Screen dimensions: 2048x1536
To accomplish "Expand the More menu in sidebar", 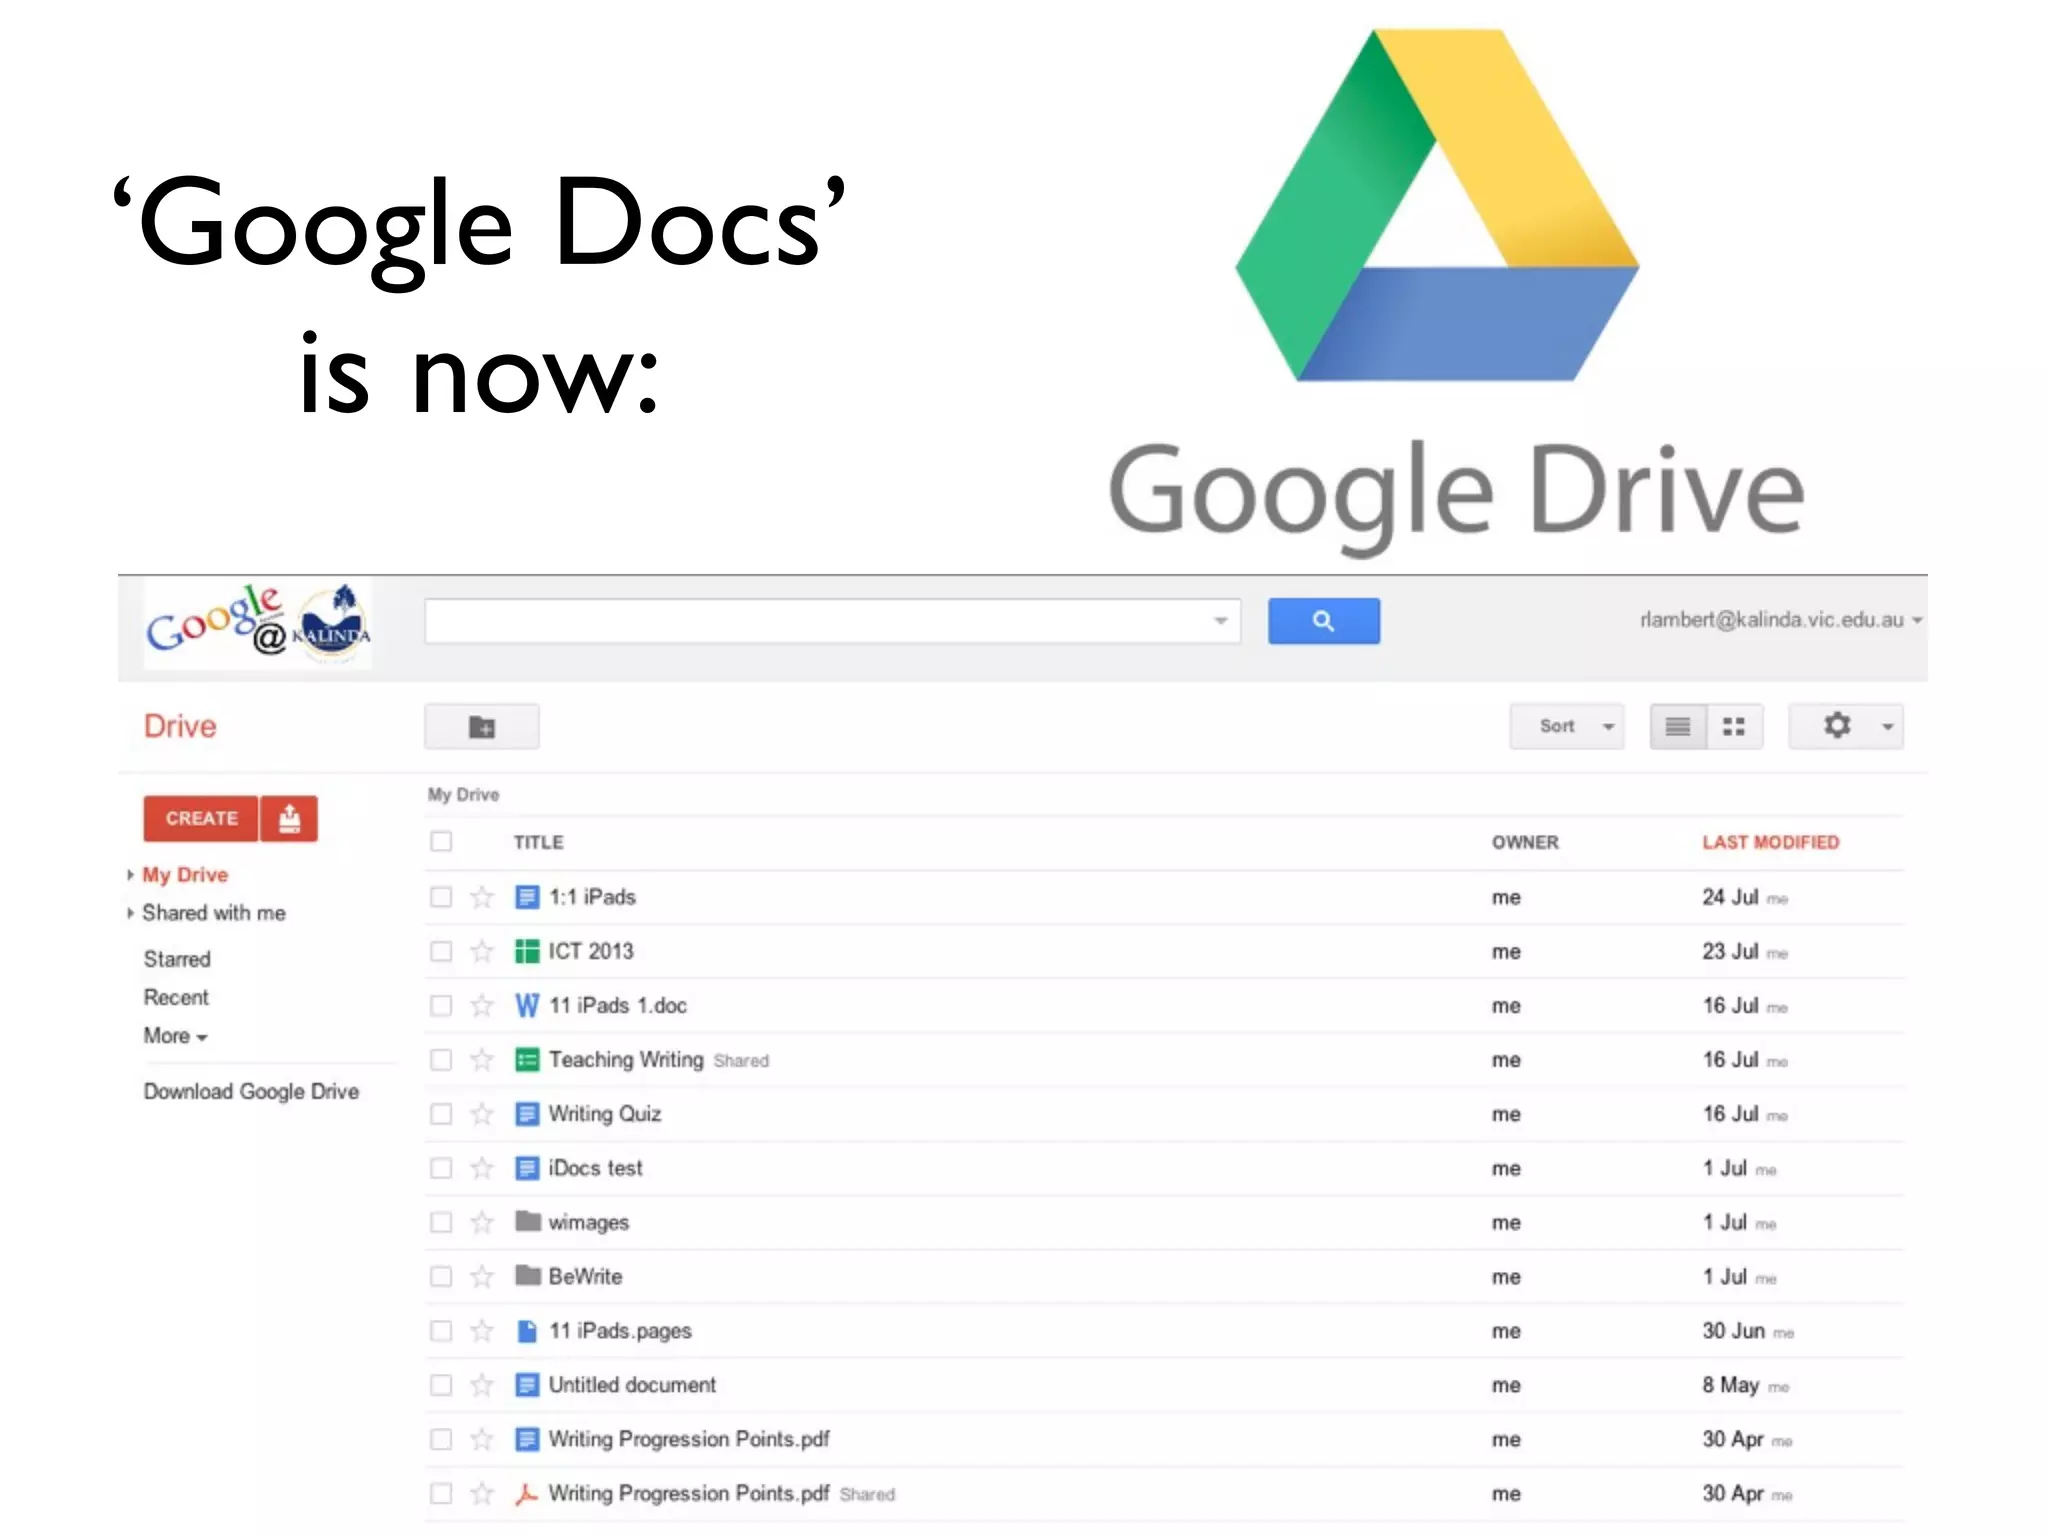I will (176, 1036).
